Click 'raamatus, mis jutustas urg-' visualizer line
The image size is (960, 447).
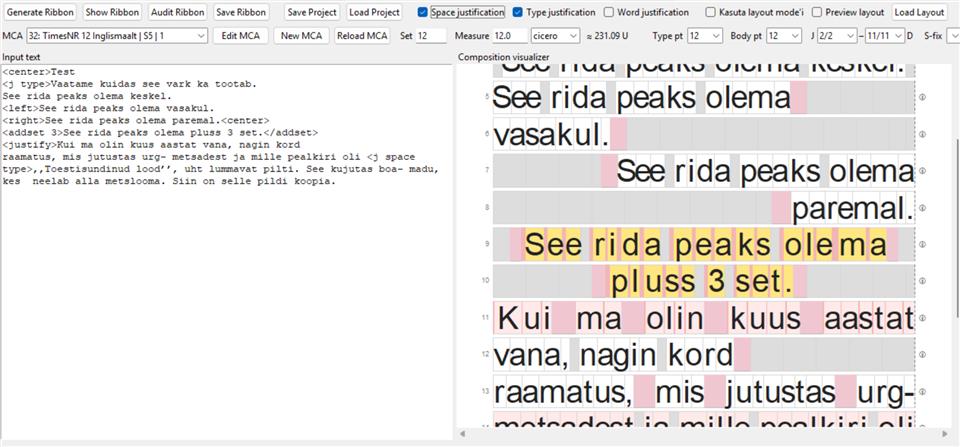click(x=703, y=391)
